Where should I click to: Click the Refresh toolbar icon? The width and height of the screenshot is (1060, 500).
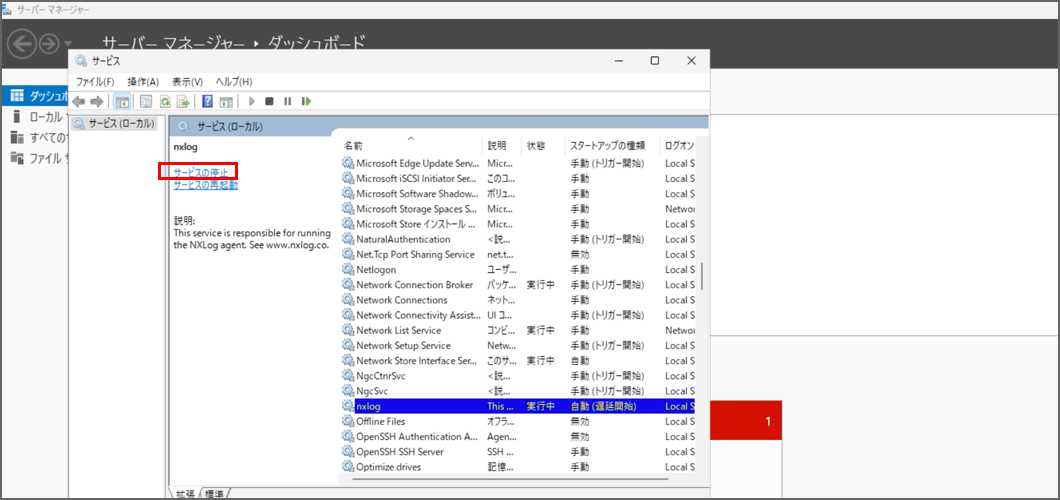point(165,101)
